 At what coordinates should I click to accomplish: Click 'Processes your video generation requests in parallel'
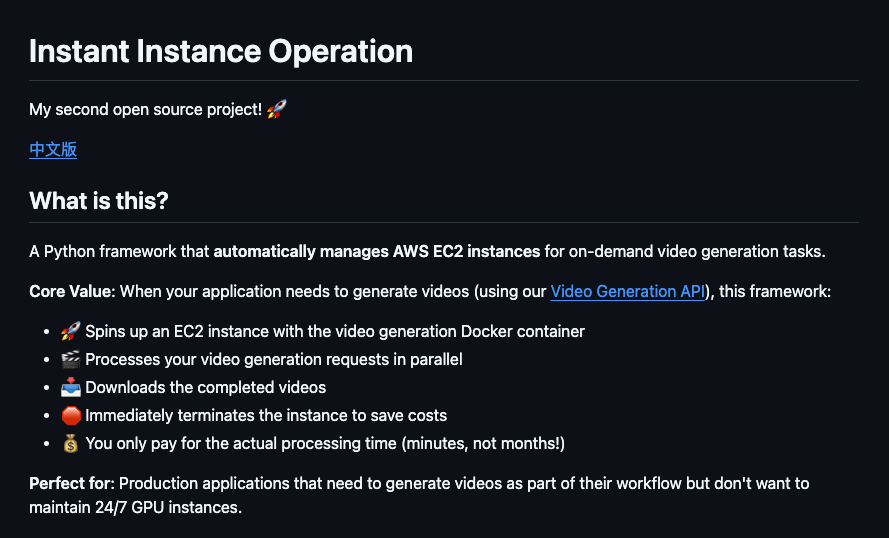274,359
